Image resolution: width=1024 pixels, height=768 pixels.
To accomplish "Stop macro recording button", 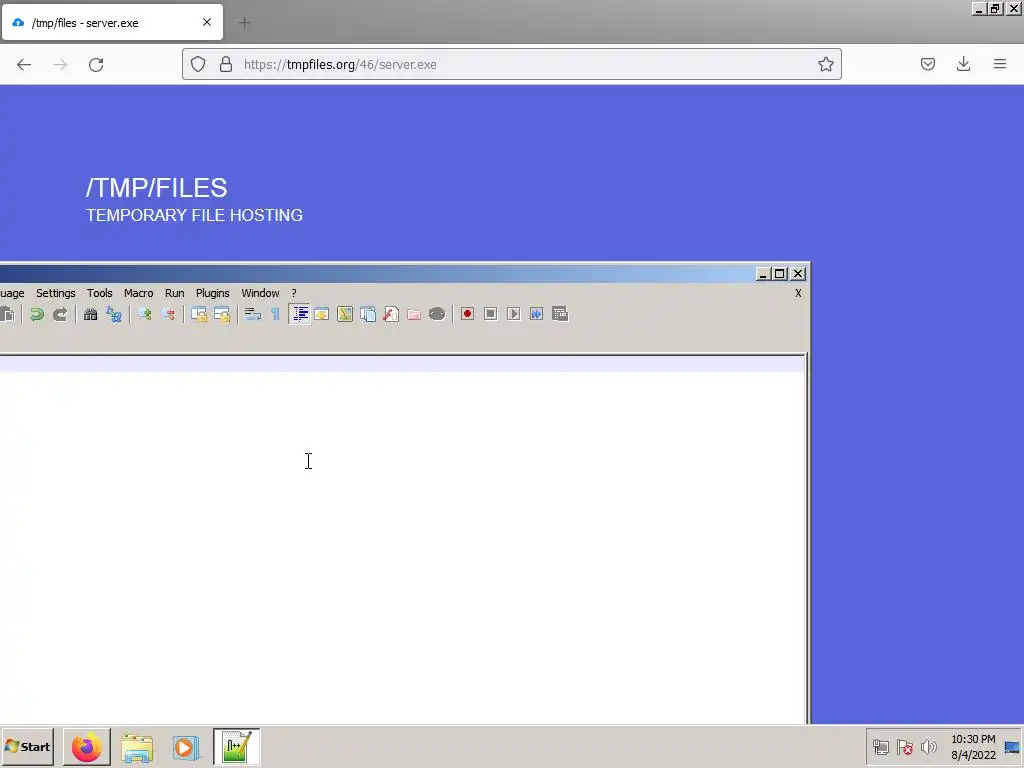I will point(491,315).
